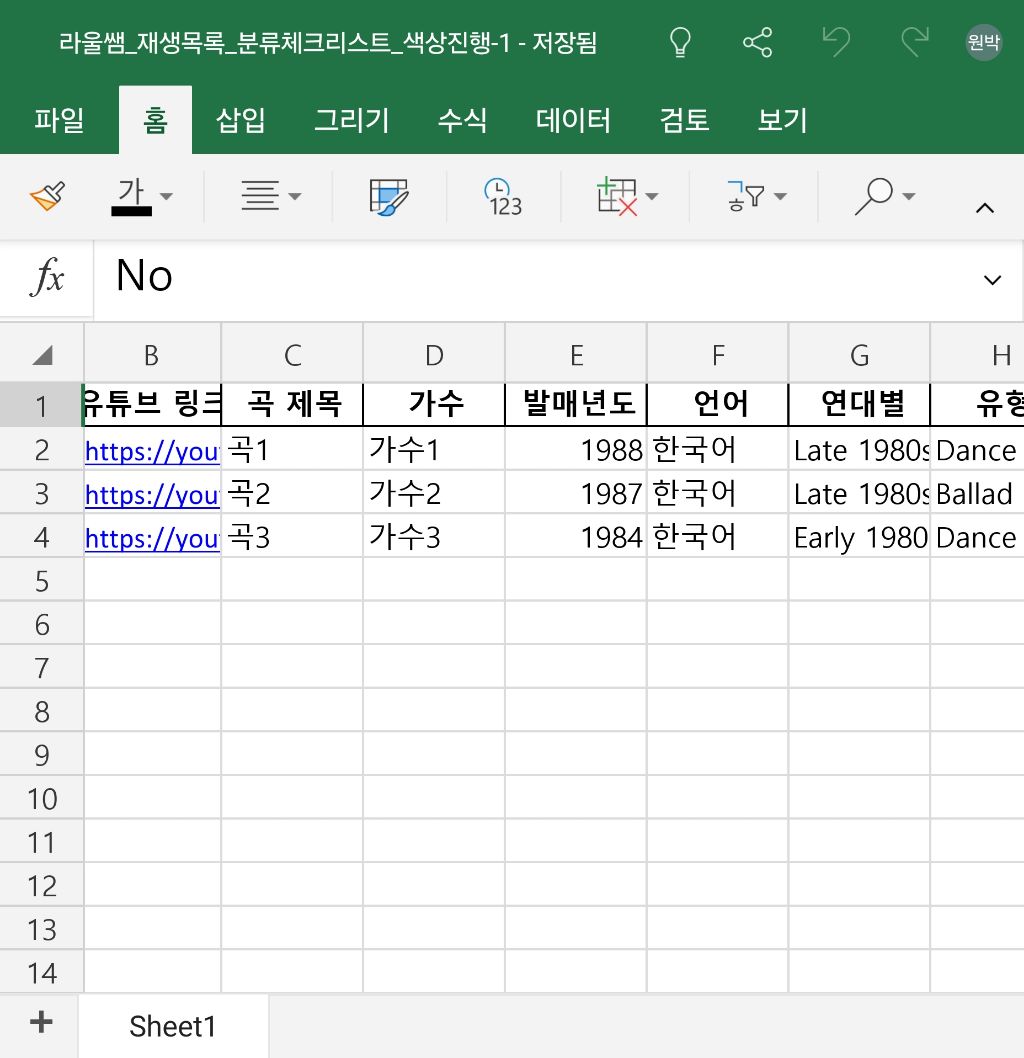Expand the font color dropdown
This screenshot has width=1024, height=1058.
coord(166,197)
